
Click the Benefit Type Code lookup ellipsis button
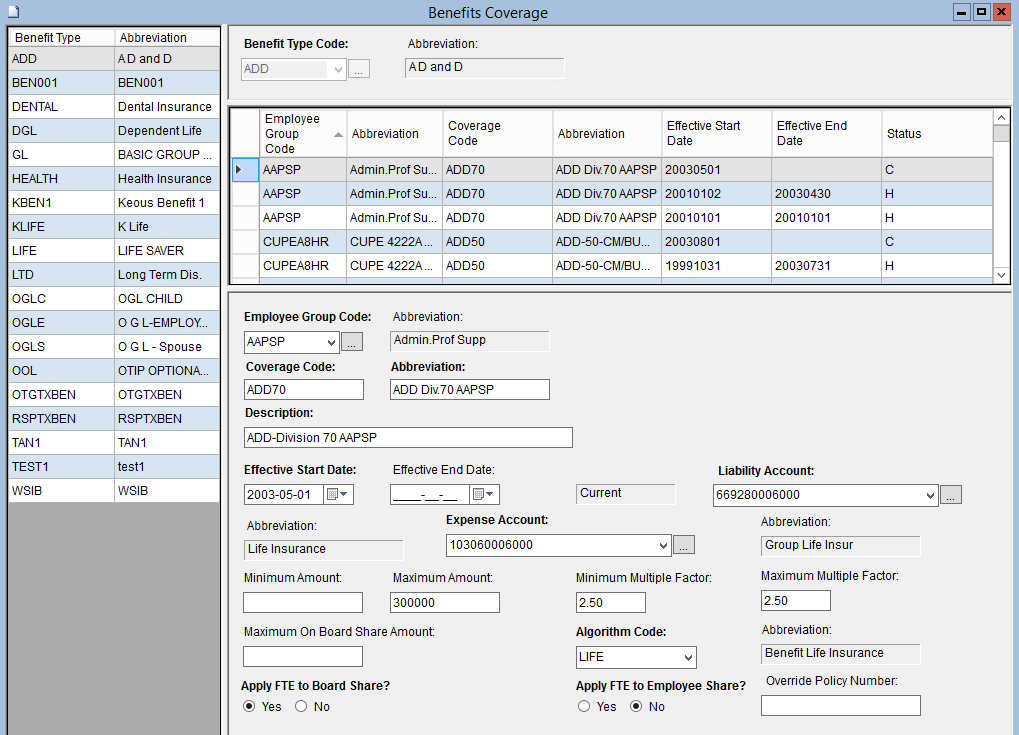click(x=359, y=69)
